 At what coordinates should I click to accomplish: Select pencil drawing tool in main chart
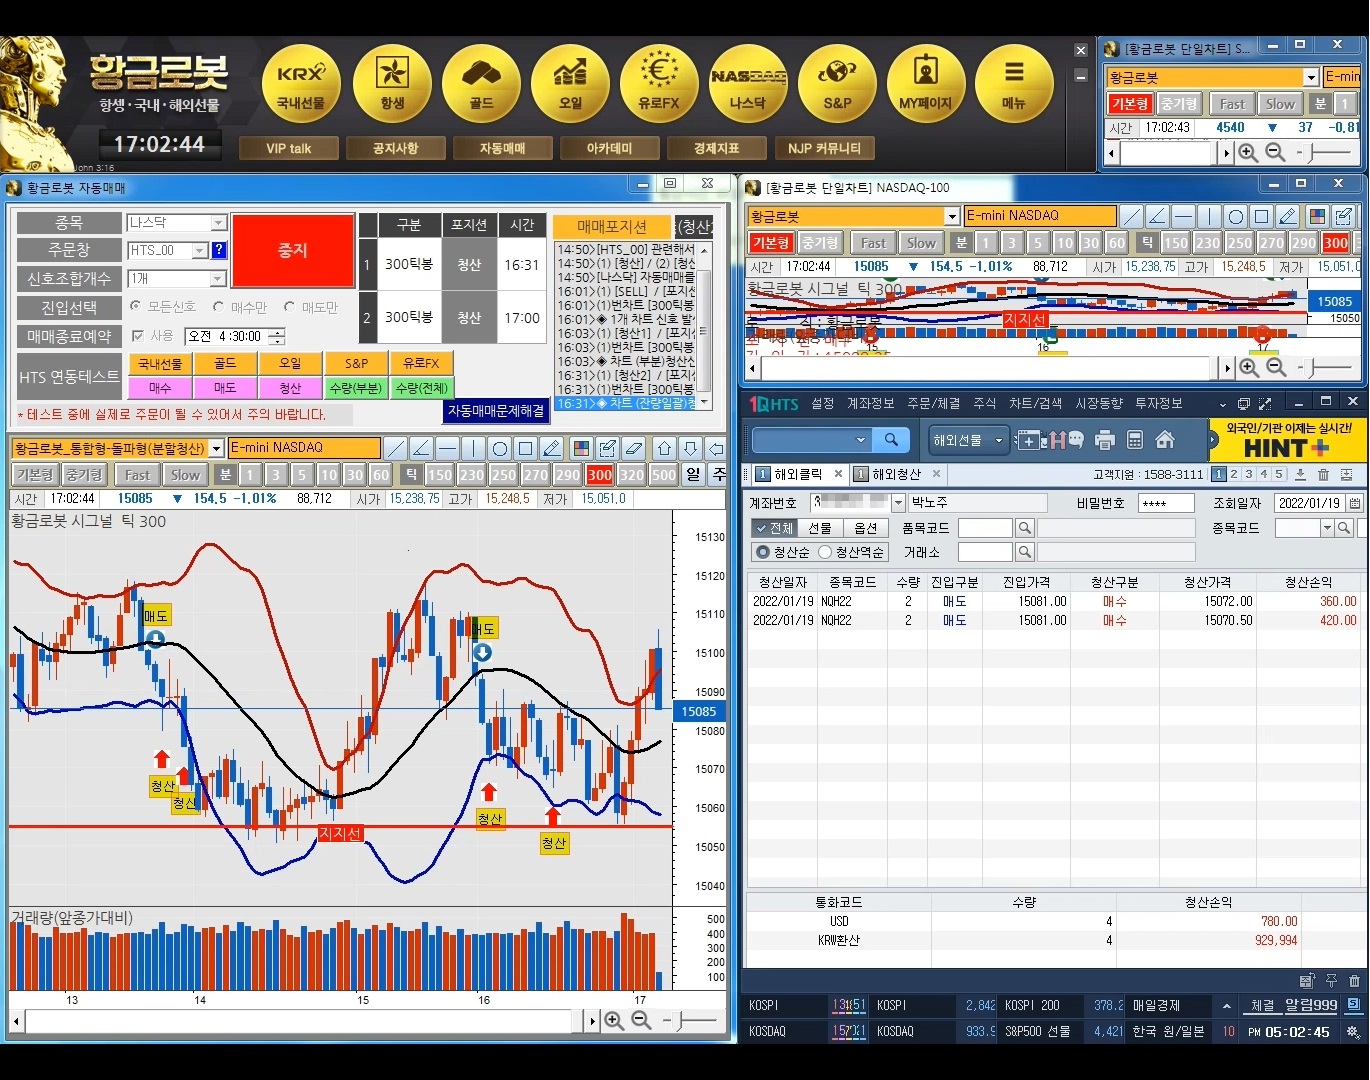click(x=552, y=448)
